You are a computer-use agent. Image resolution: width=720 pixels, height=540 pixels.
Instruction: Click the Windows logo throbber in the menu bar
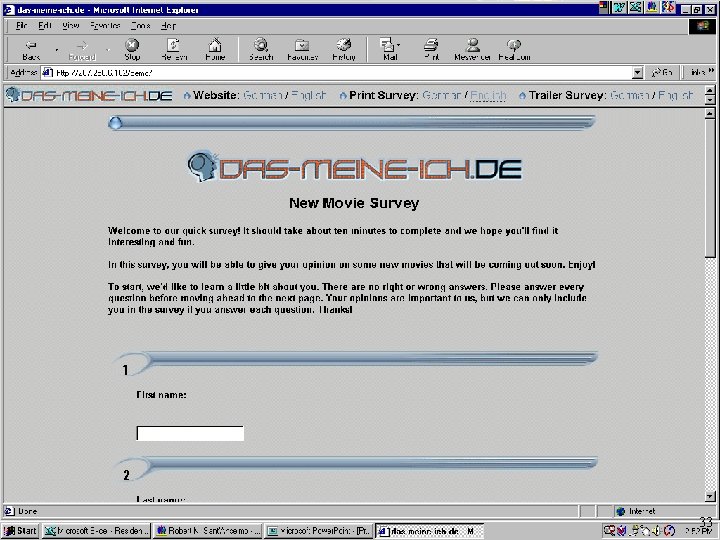[x=703, y=26]
